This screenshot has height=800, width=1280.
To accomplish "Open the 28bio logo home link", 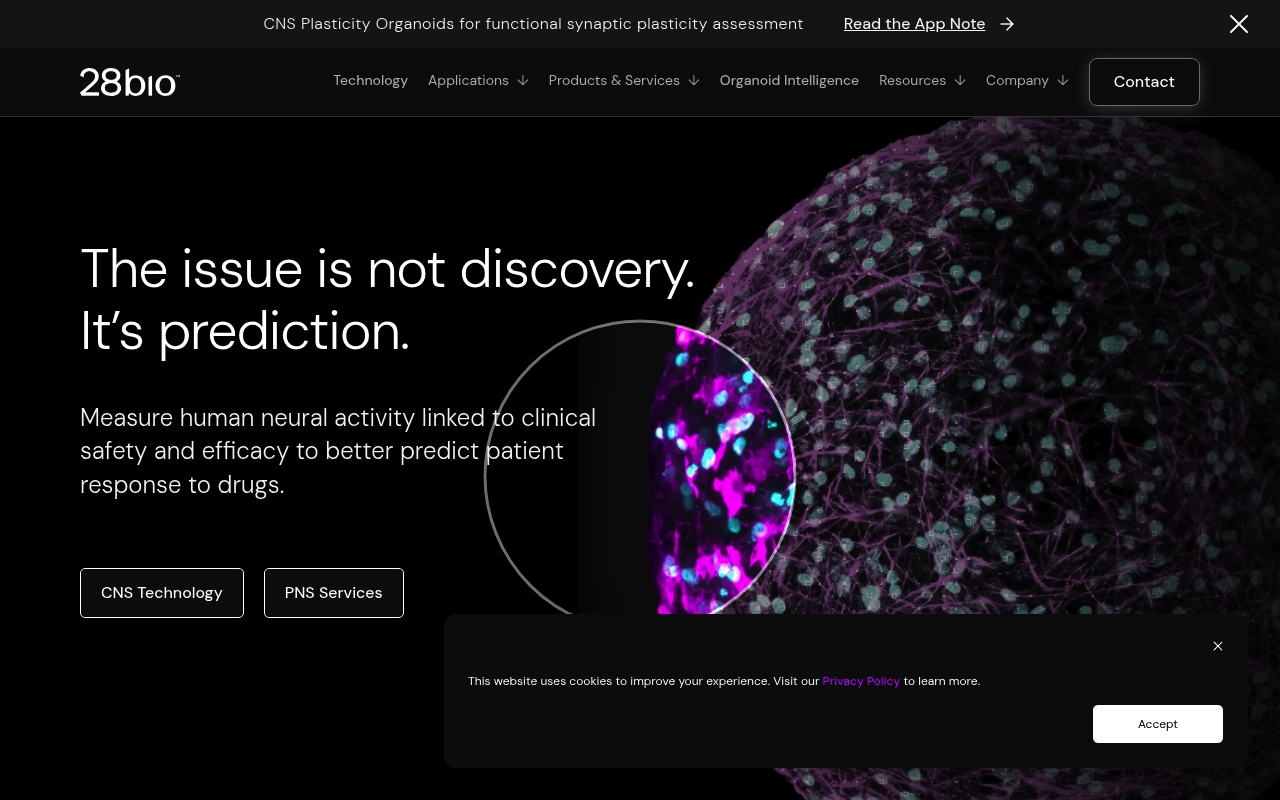I will (130, 82).
